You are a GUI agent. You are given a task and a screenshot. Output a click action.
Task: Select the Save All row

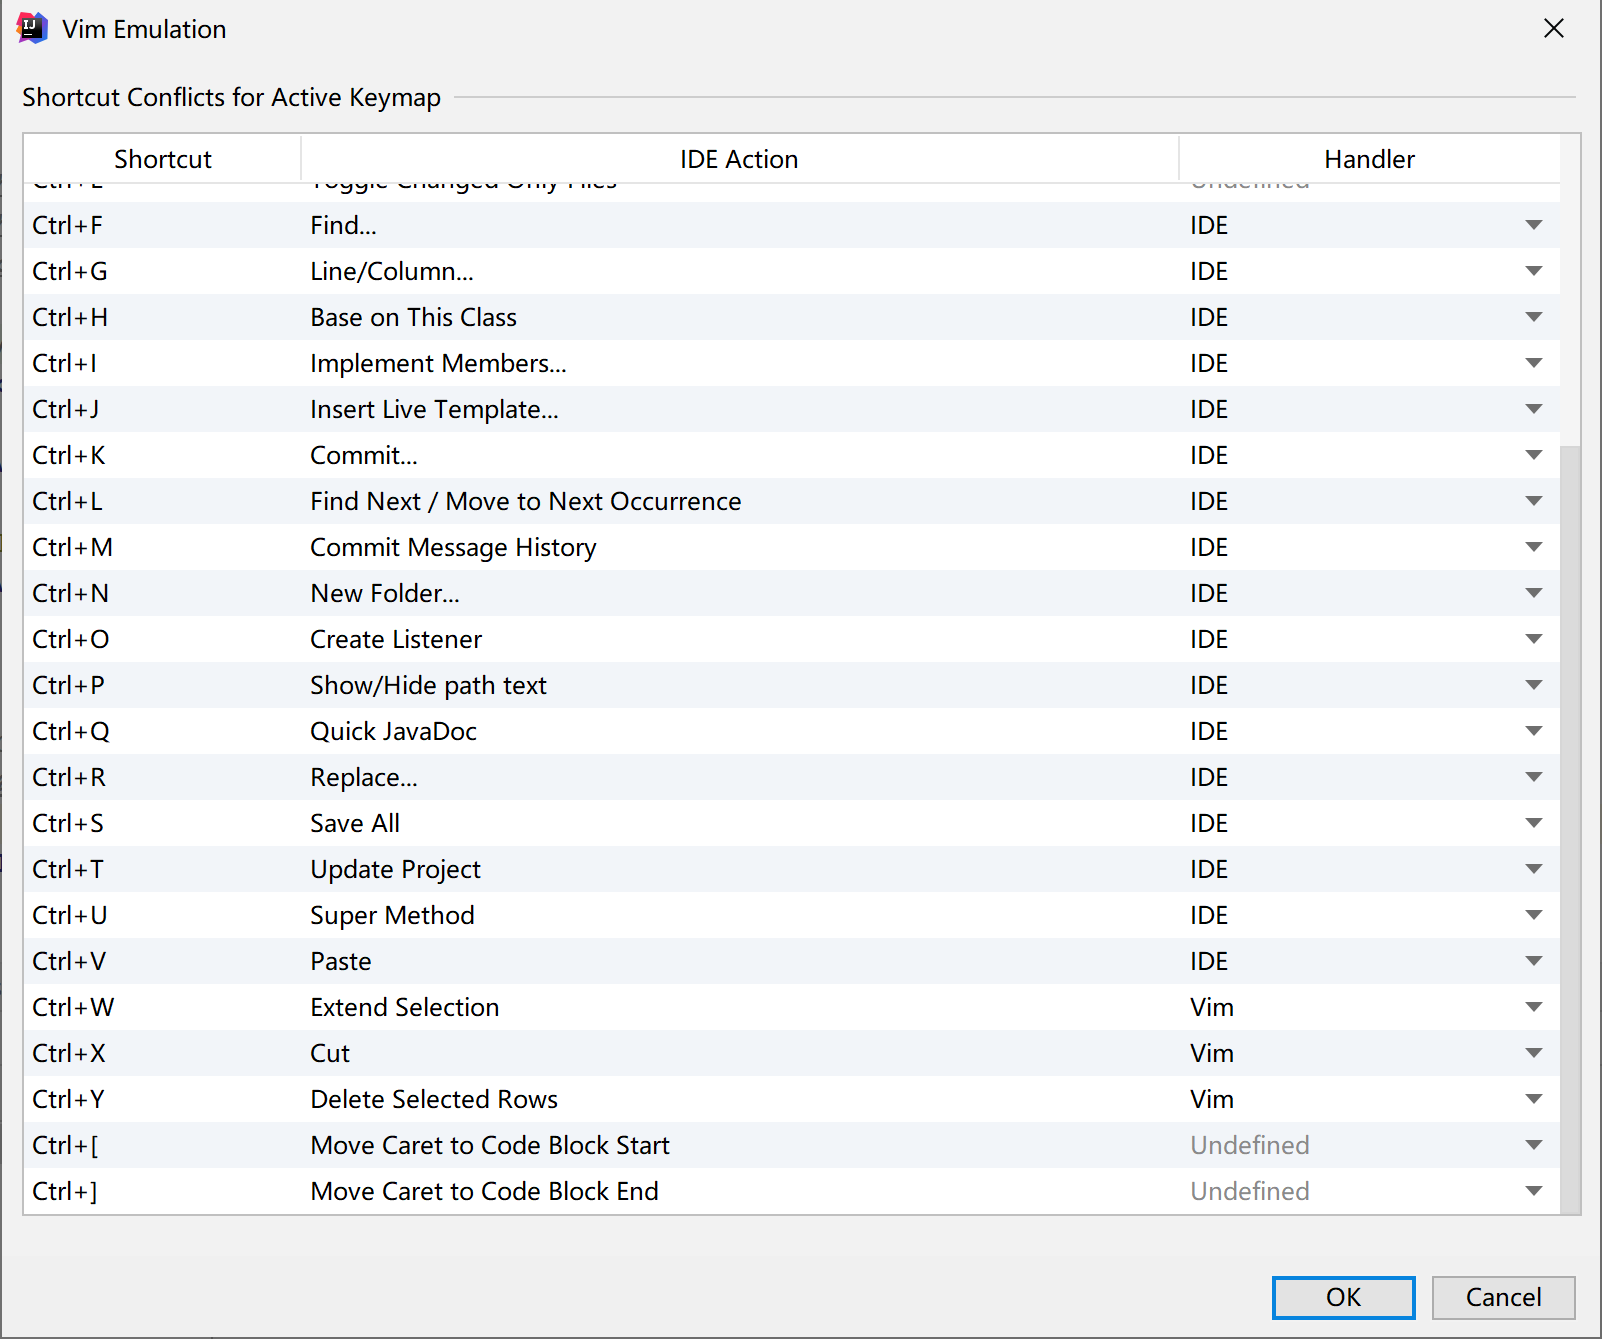point(792,823)
